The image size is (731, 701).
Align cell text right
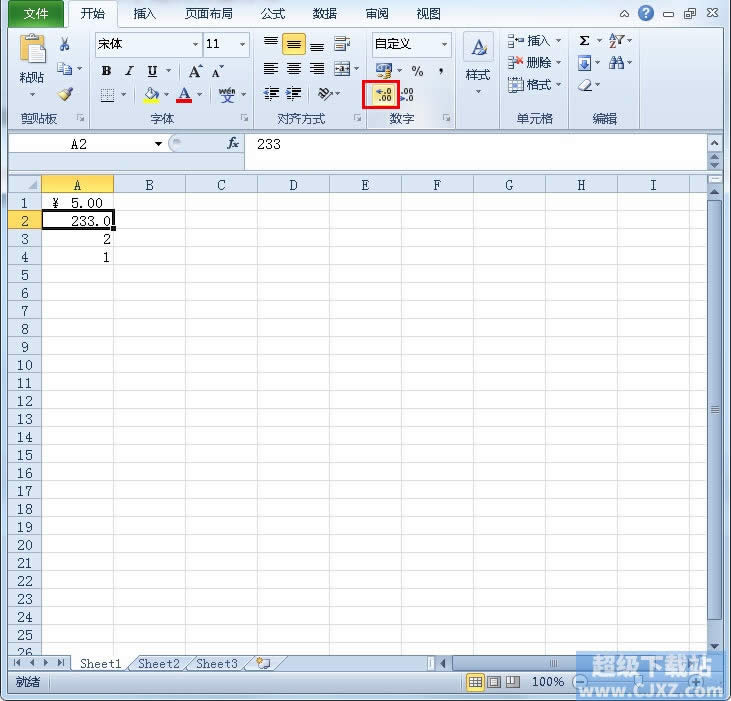[317, 69]
